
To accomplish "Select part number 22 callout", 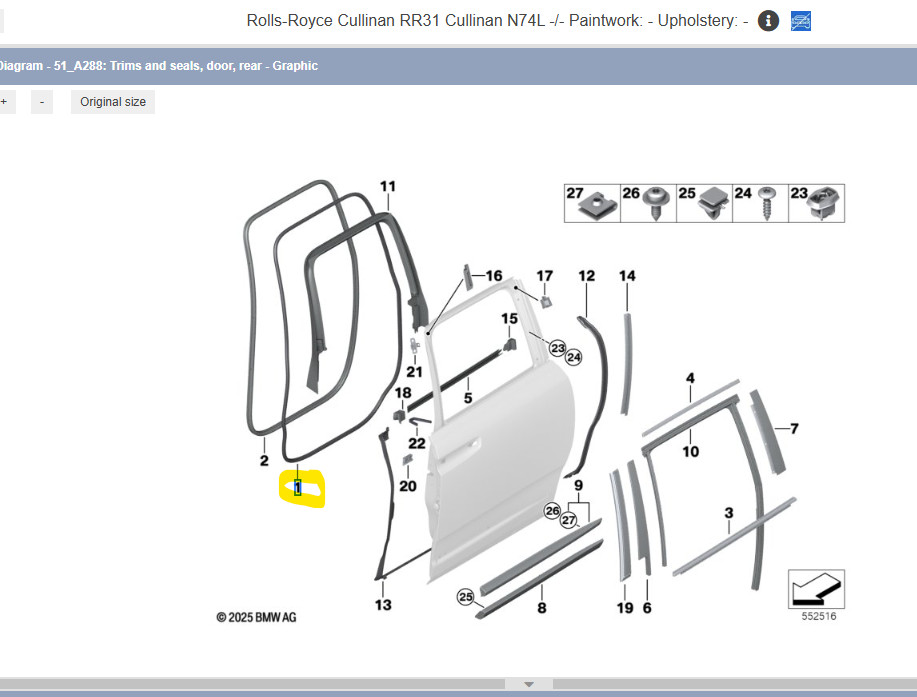I will pos(417,443).
